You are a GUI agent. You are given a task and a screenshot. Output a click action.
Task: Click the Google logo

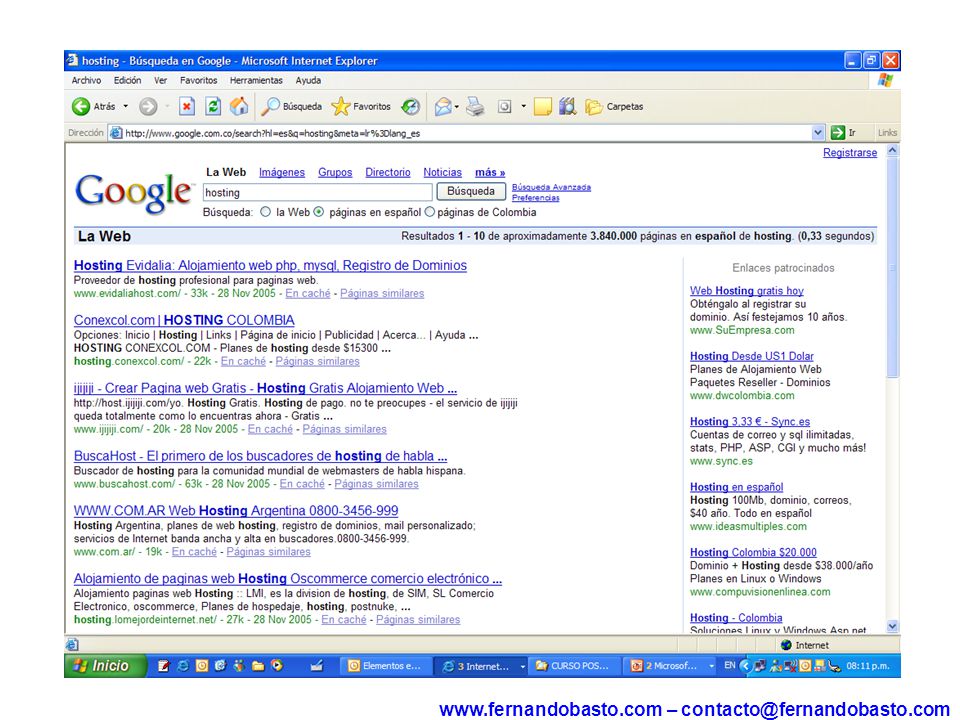click(133, 193)
